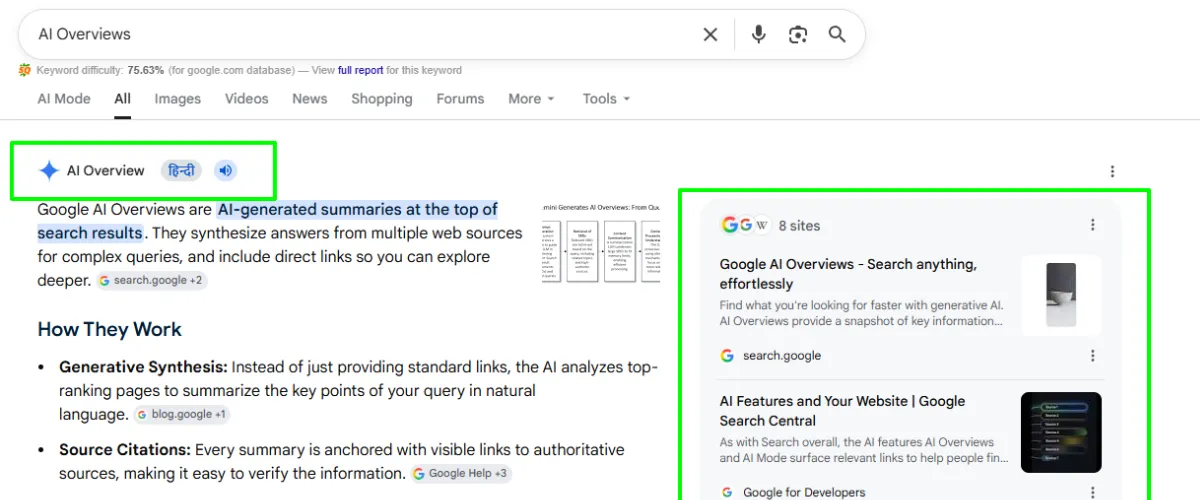1200x500 pixels.
Task: Clear the search box with X icon
Action: [x=710, y=34]
